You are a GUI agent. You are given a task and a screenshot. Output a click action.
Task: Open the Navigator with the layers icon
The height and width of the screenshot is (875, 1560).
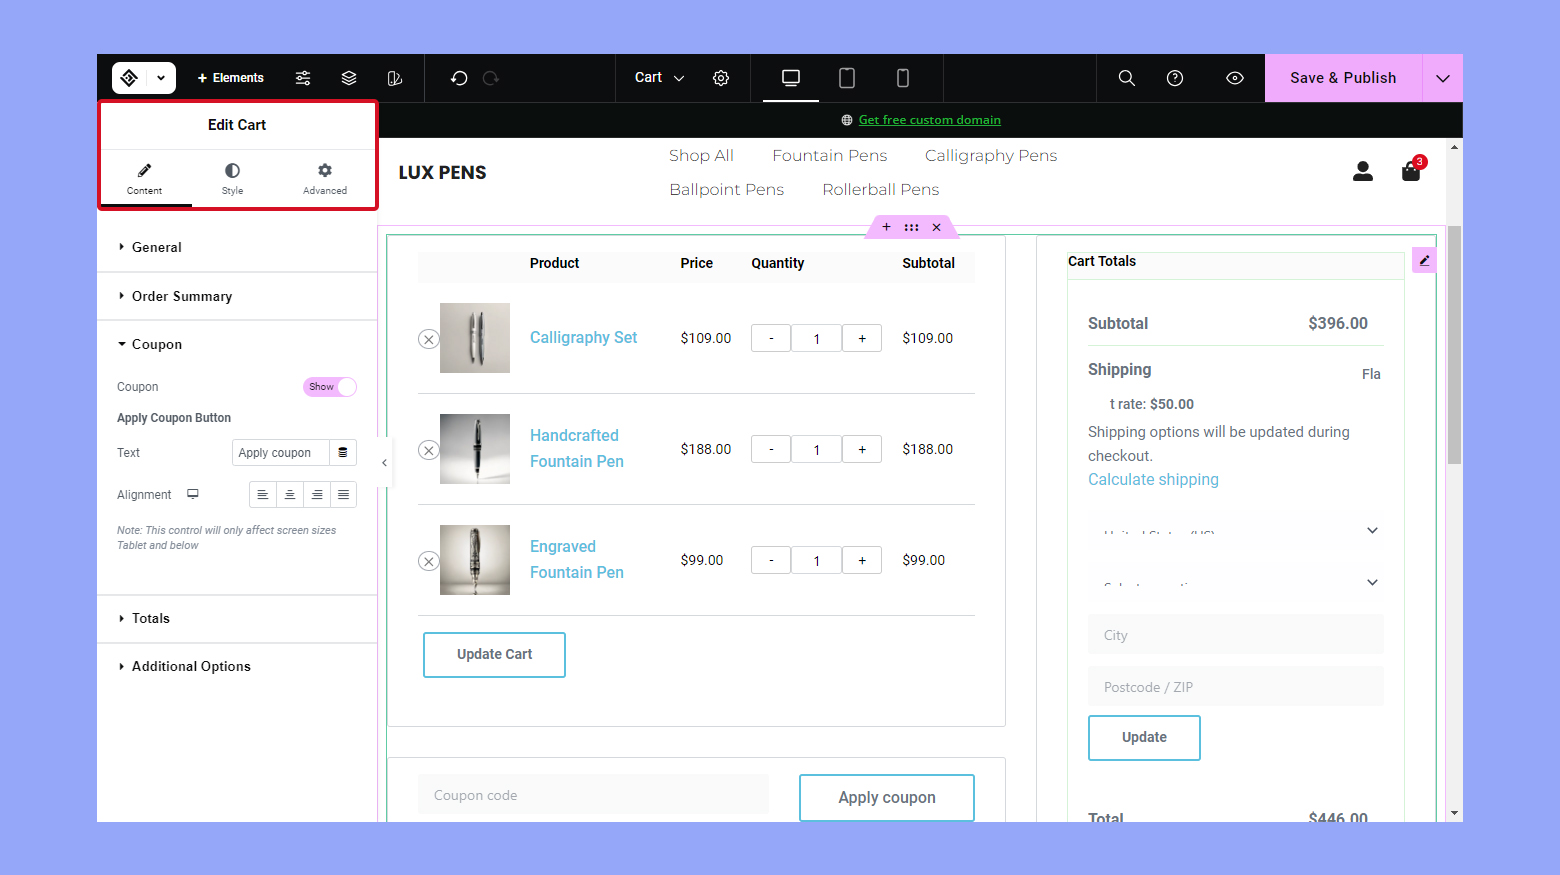[x=348, y=77]
